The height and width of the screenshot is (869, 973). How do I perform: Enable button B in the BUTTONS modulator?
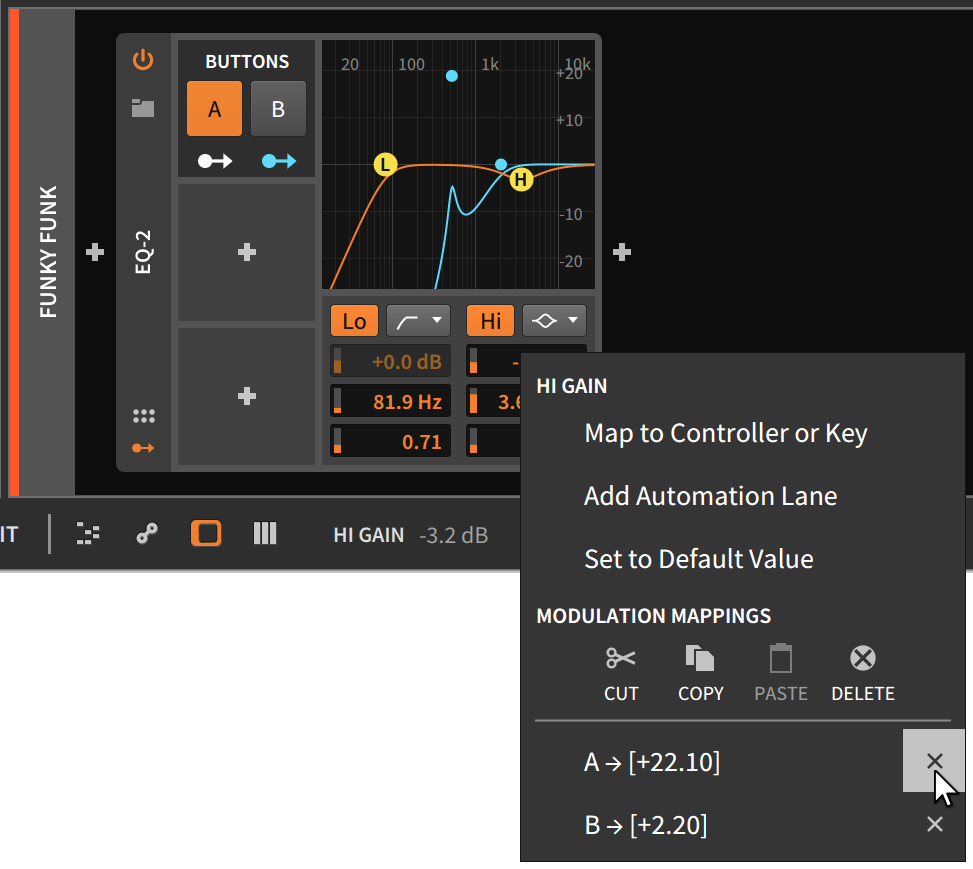278,108
